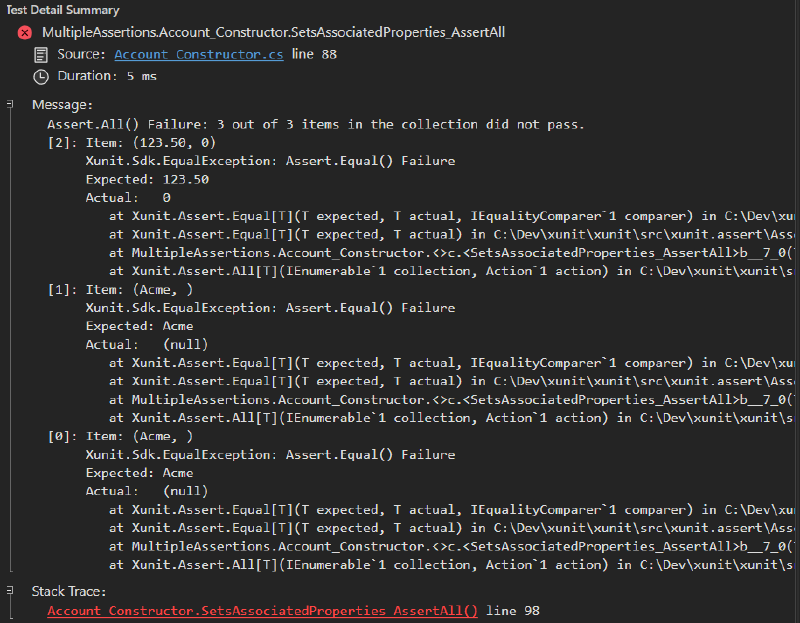This screenshot has width=800, height=623.
Task: Click the 'line 88' source text
Action: tap(314, 54)
